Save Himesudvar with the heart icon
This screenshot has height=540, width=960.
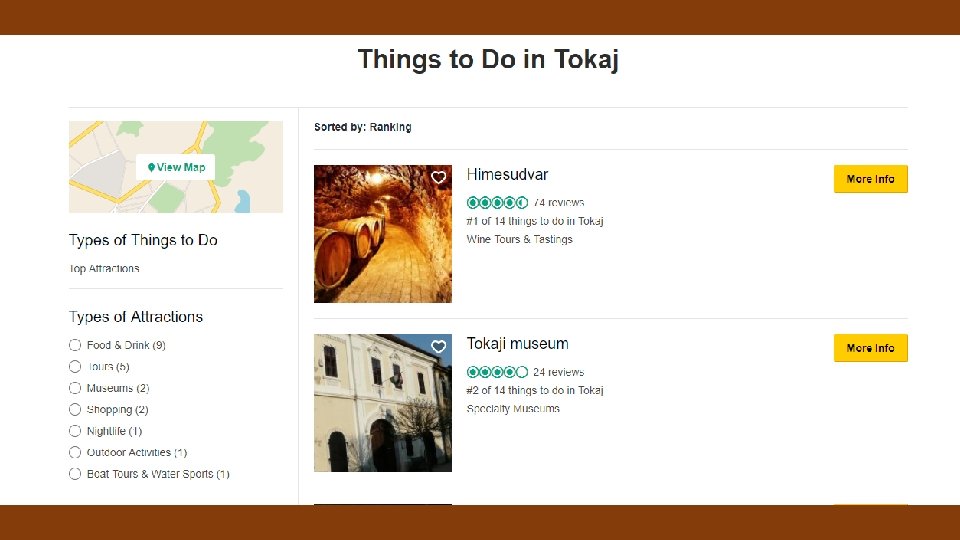(x=438, y=178)
